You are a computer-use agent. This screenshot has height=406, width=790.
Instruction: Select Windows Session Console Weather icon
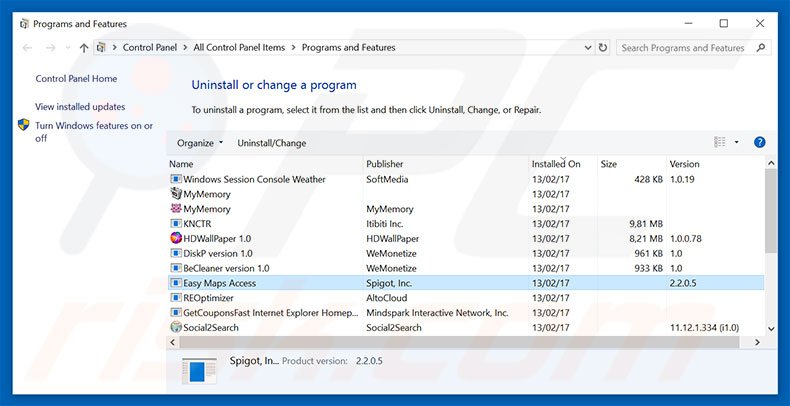point(176,179)
